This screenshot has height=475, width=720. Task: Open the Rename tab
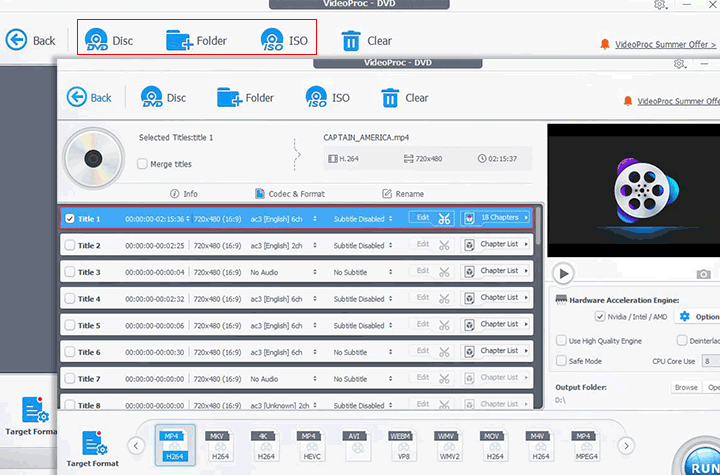click(403, 194)
